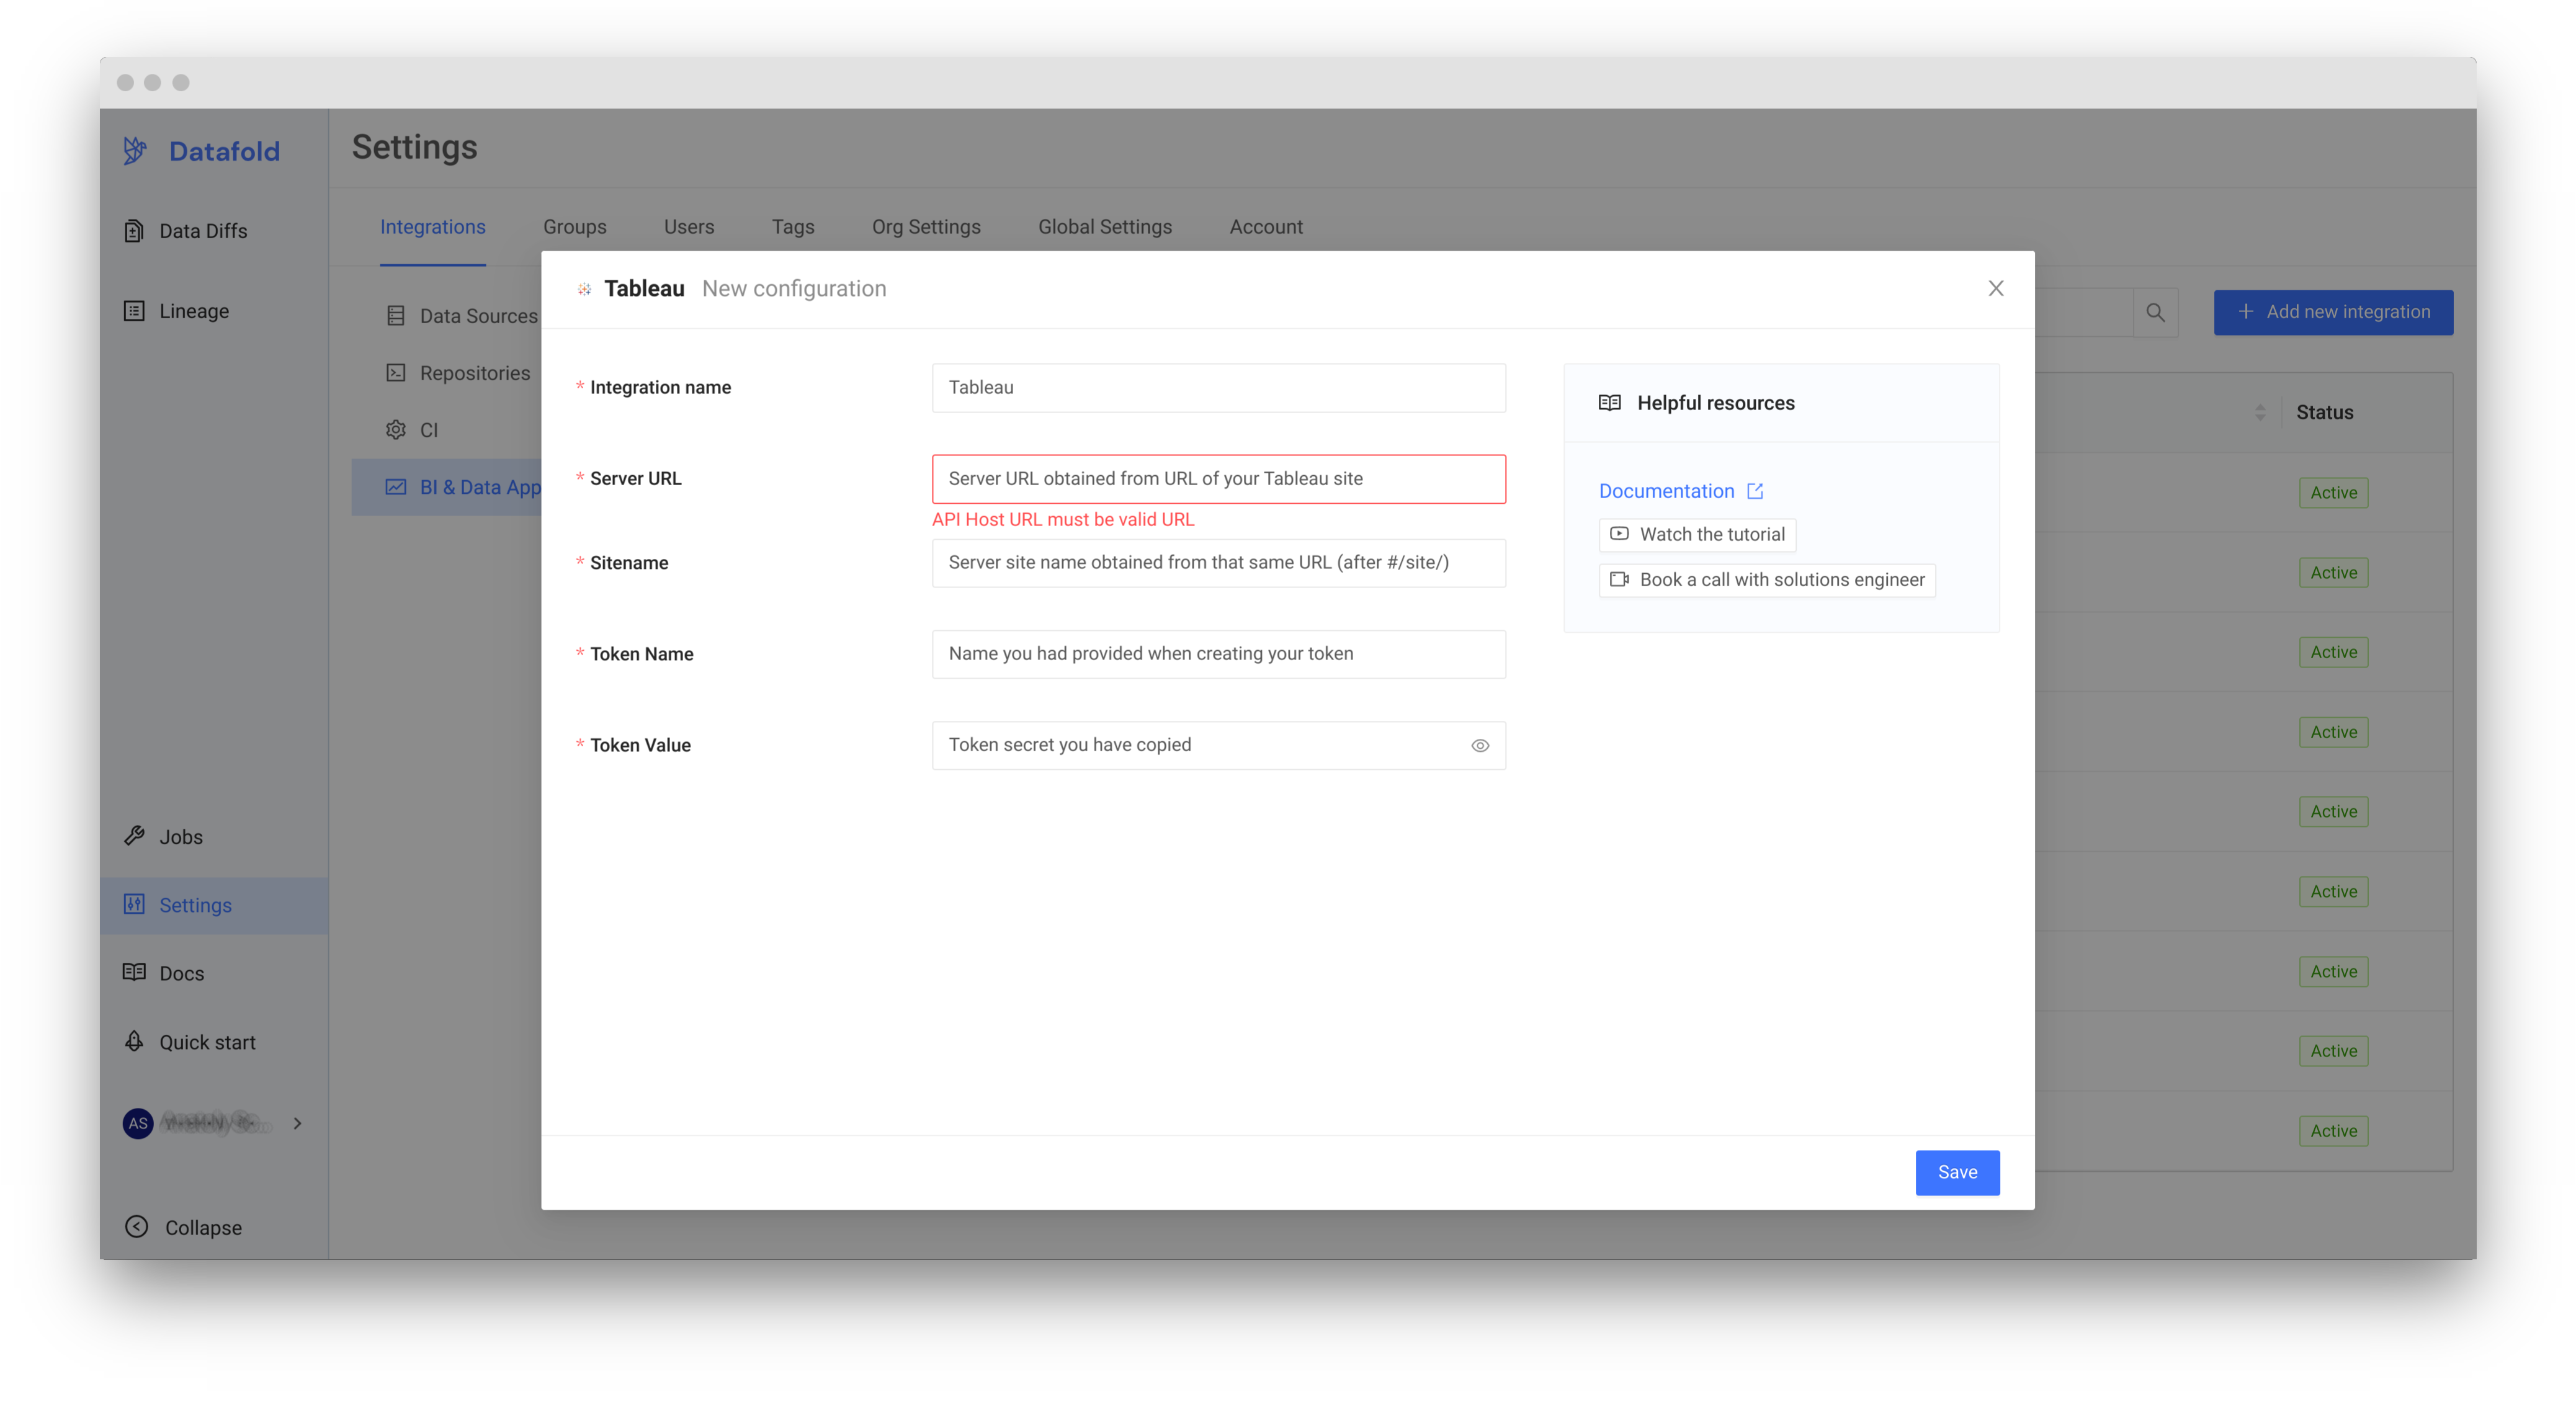This screenshot has width=2576, height=1402.
Task: Click Helpful resources book icon
Action: pos(1610,403)
